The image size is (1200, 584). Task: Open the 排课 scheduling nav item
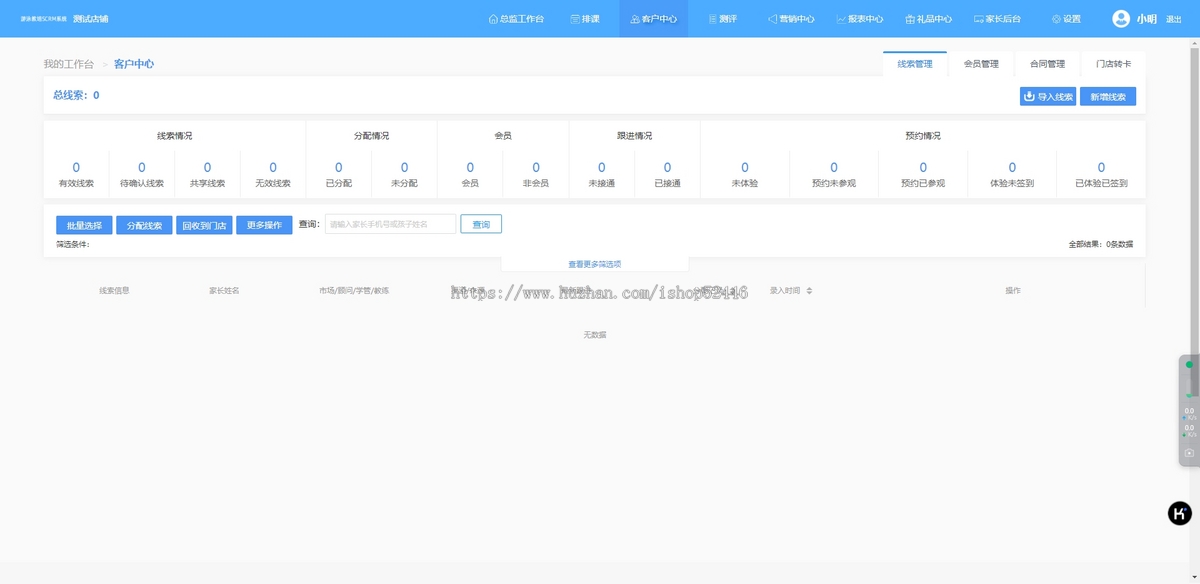point(585,19)
